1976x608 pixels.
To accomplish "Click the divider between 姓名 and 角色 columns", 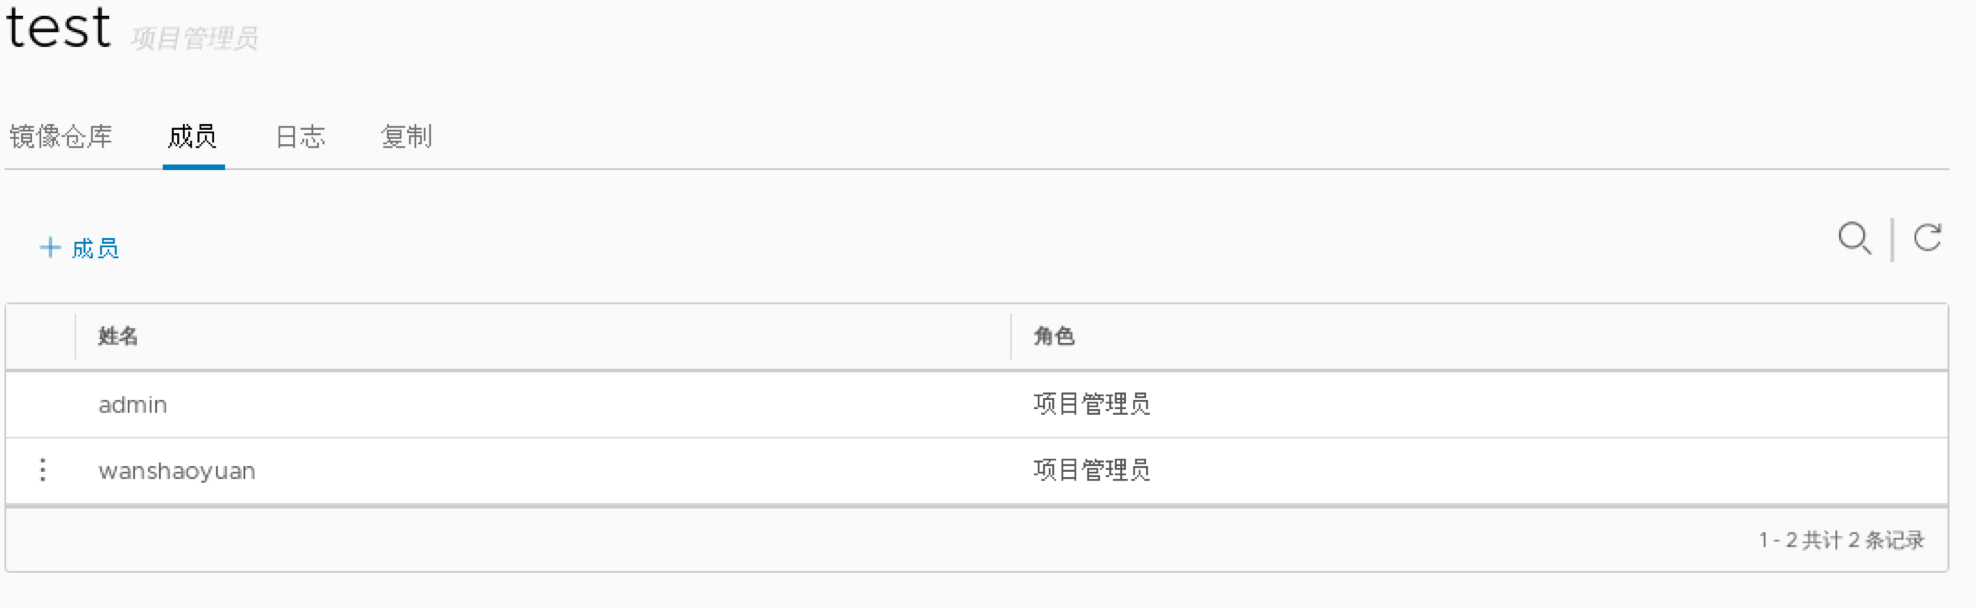I will pyautogui.click(x=1011, y=337).
